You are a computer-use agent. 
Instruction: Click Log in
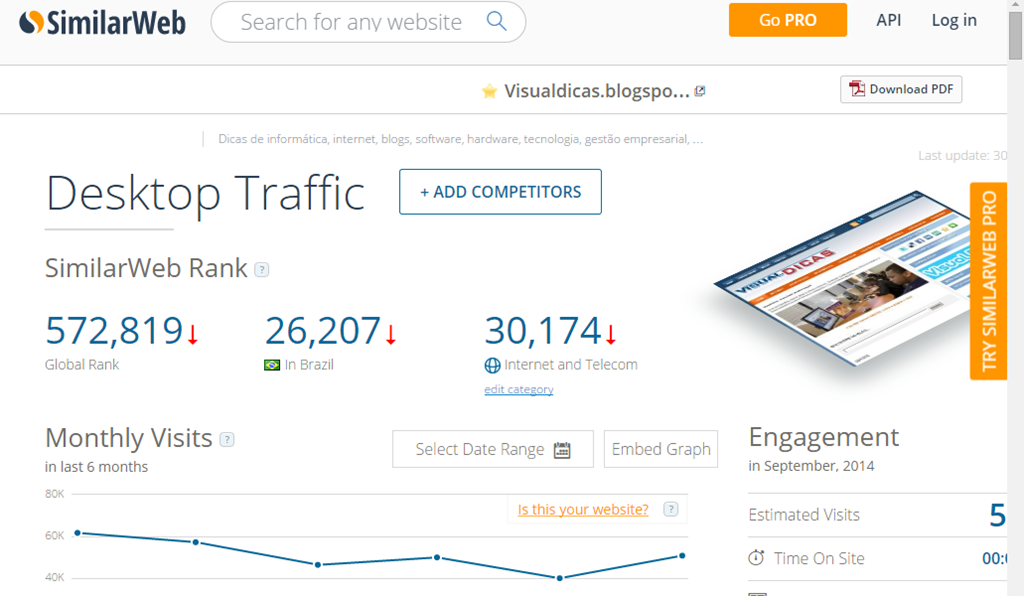(954, 20)
